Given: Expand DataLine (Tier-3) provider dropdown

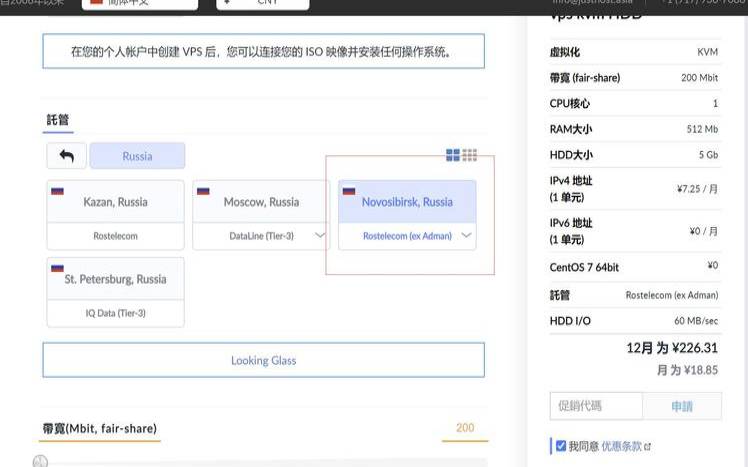Looking at the screenshot, I should tap(320, 235).
